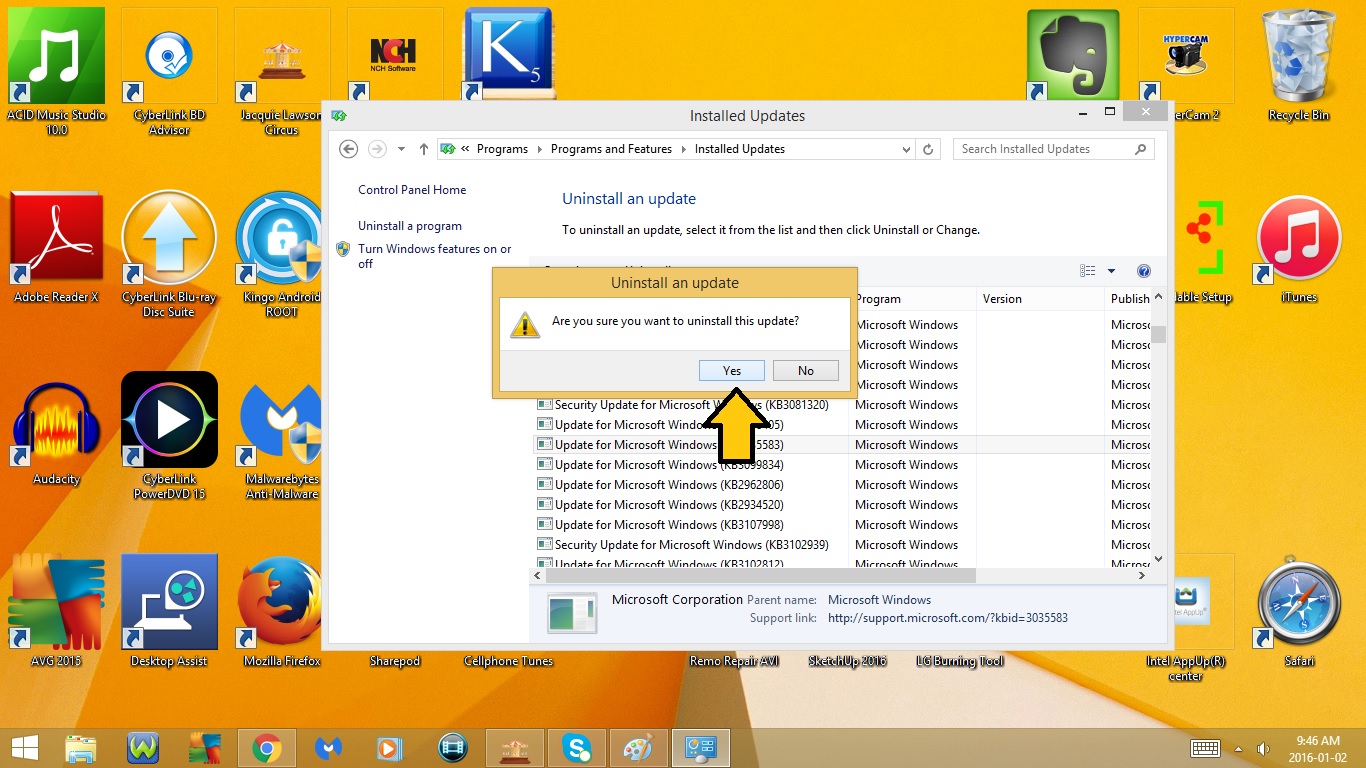Click the Windows Start button
Viewport: 1366px width, 768px height.
24,748
